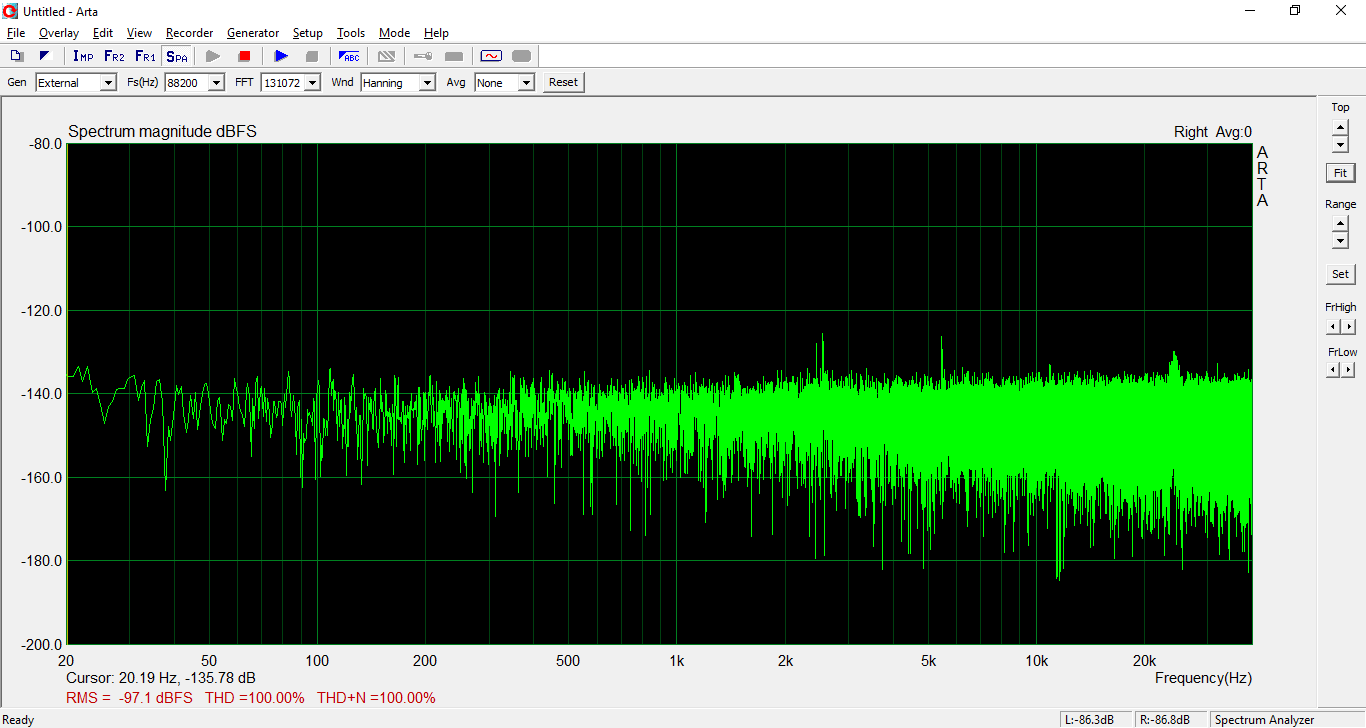
Task: Open the Gen source dropdown
Action: click(108, 83)
